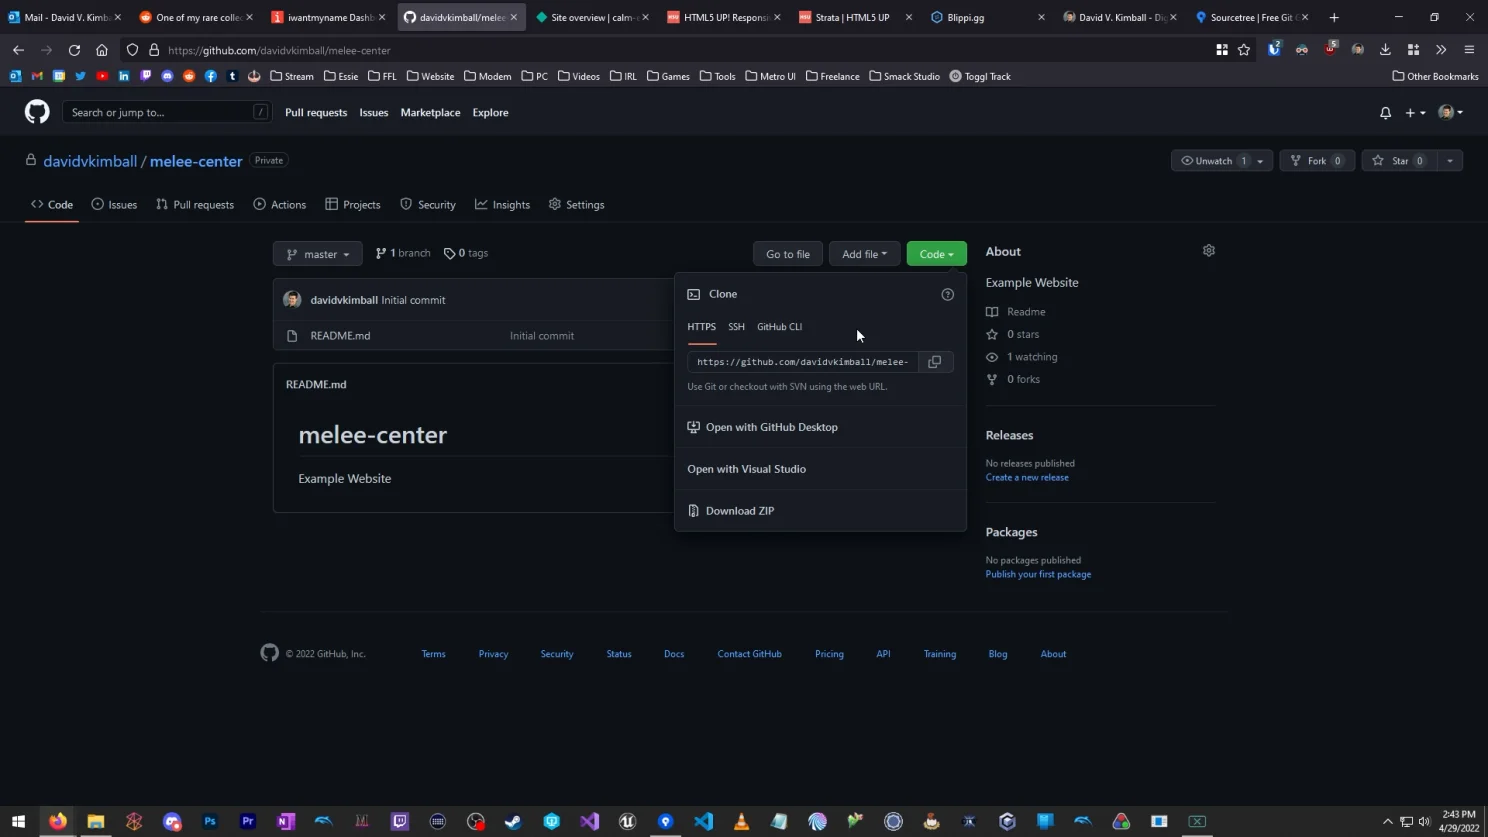Star the melee-center repository
Image resolution: width=1488 pixels, height=837 pixels.
[1398, 160]
